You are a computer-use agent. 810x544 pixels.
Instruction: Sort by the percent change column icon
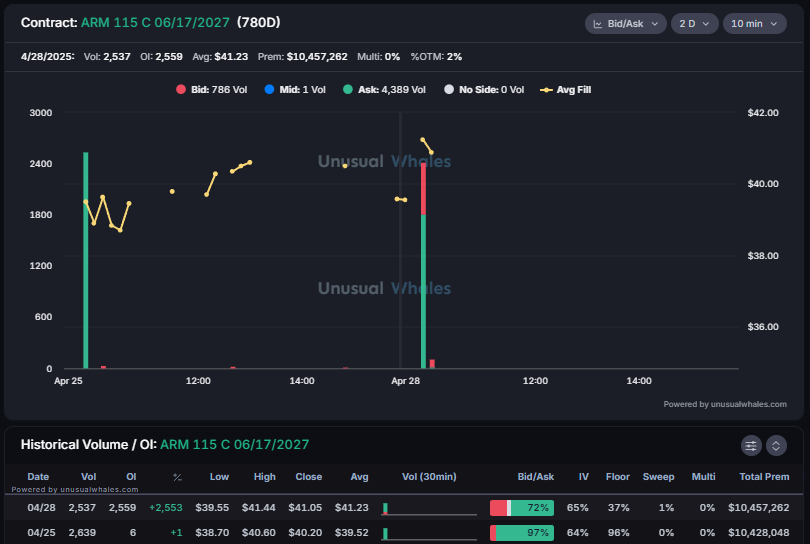coord(177,477)
